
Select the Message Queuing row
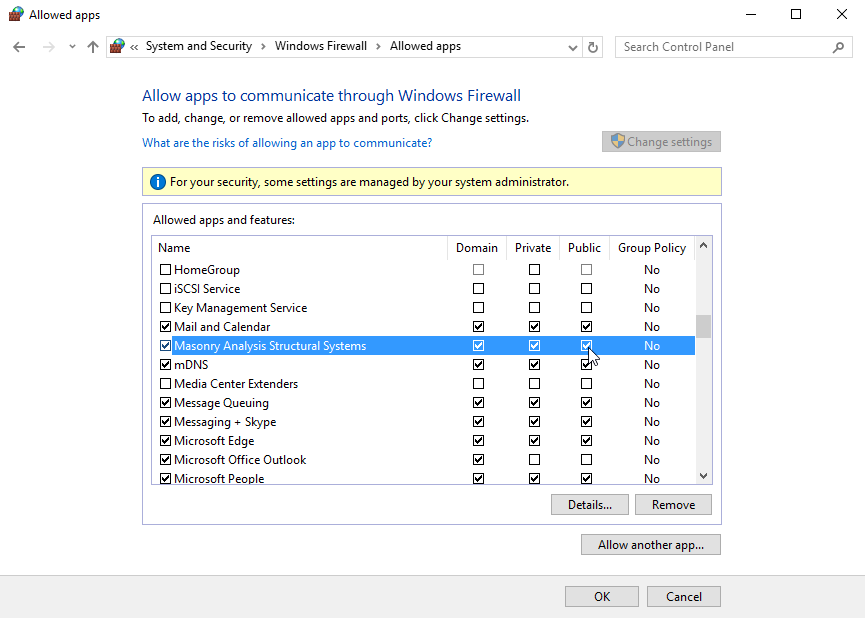coord(423,403)
